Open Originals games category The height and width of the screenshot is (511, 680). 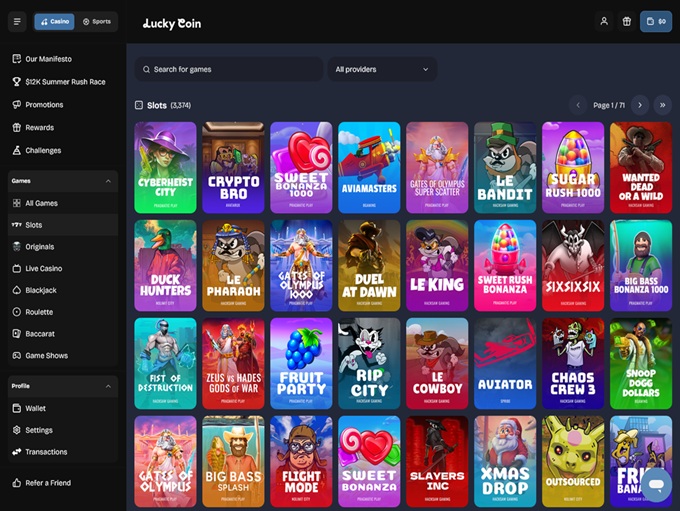[63, 246]
